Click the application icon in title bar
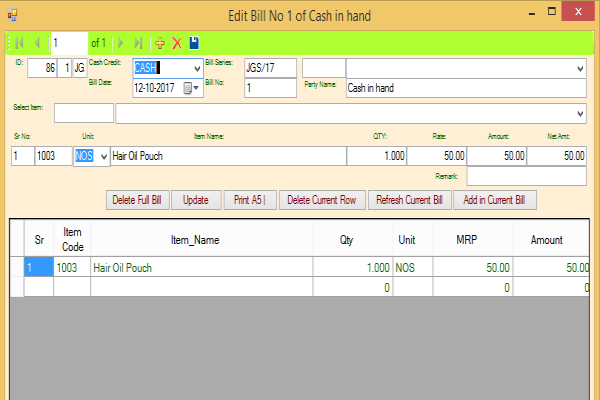 pos(12,15)
